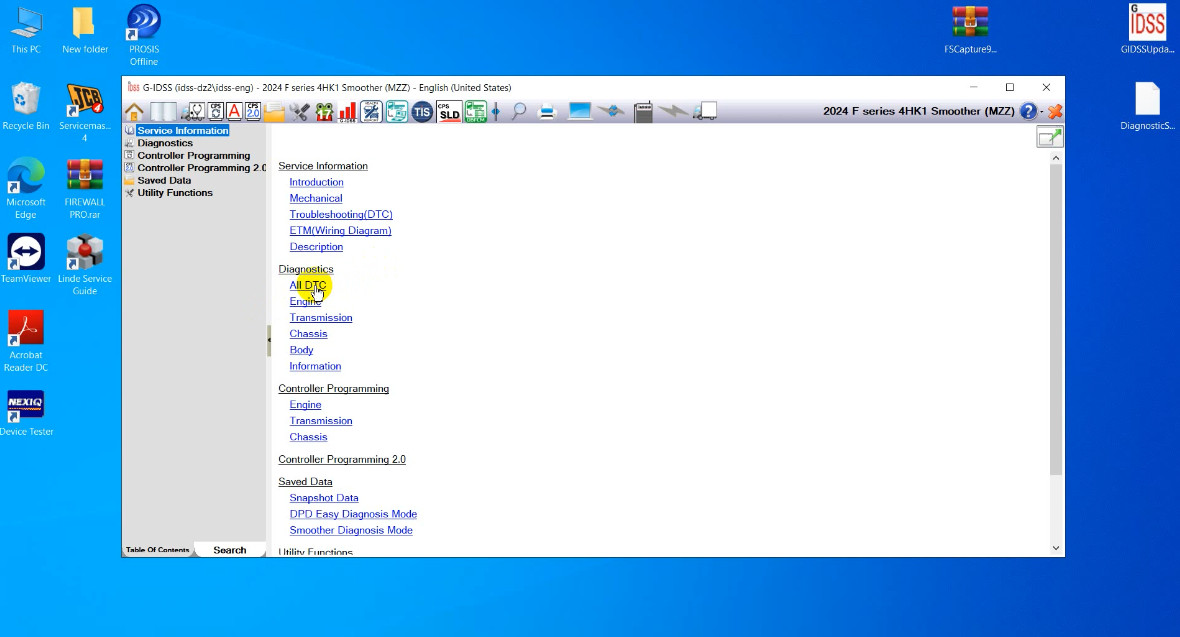The image size is (1180, 637).
Task: Open Engine link under Controller Programming
Action: [306, 404]
